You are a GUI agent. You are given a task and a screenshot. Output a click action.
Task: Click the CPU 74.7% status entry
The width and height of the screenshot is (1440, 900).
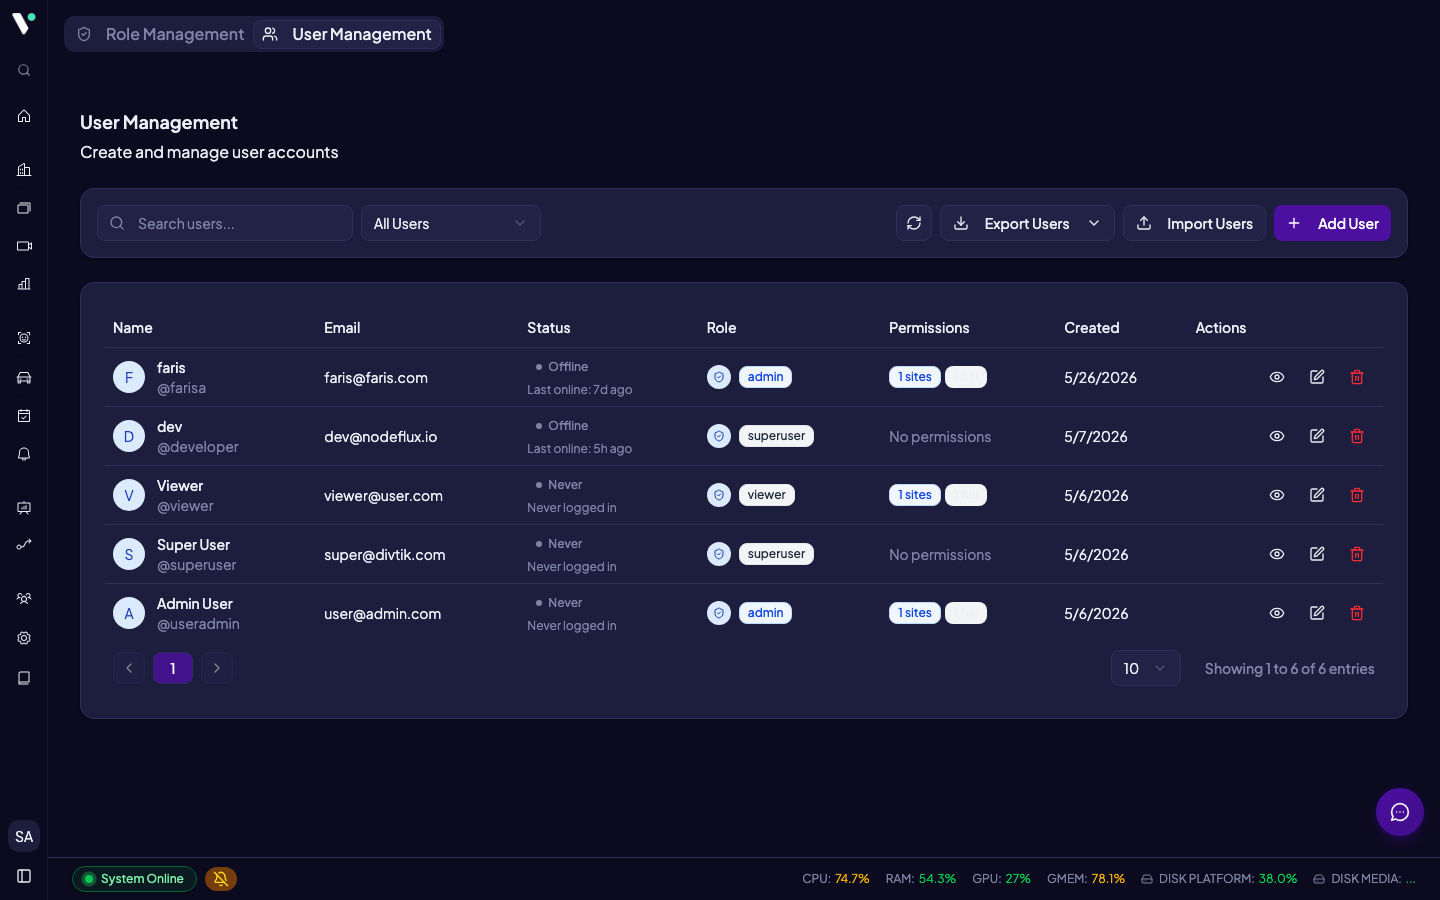(836, 879)
